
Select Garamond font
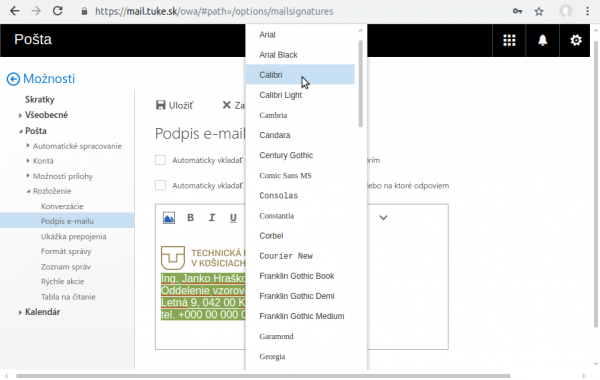point(300,336)
